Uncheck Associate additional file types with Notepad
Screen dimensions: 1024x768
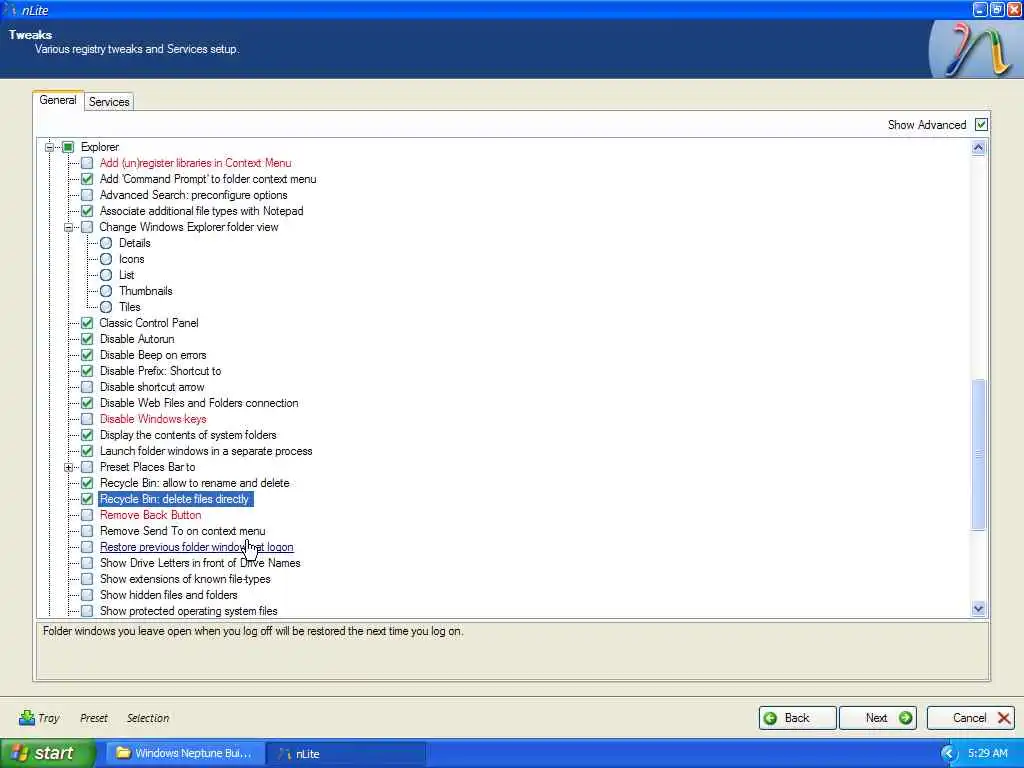(87, 211)
